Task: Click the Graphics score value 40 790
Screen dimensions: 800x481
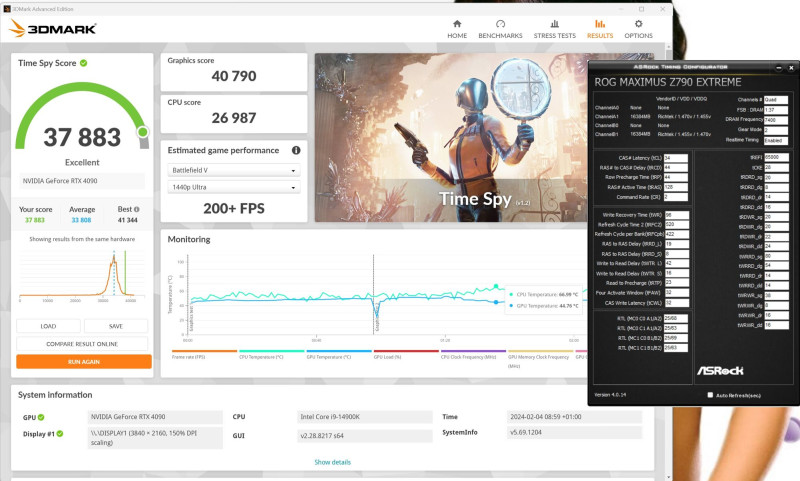Action: click(x=234, y=76)
